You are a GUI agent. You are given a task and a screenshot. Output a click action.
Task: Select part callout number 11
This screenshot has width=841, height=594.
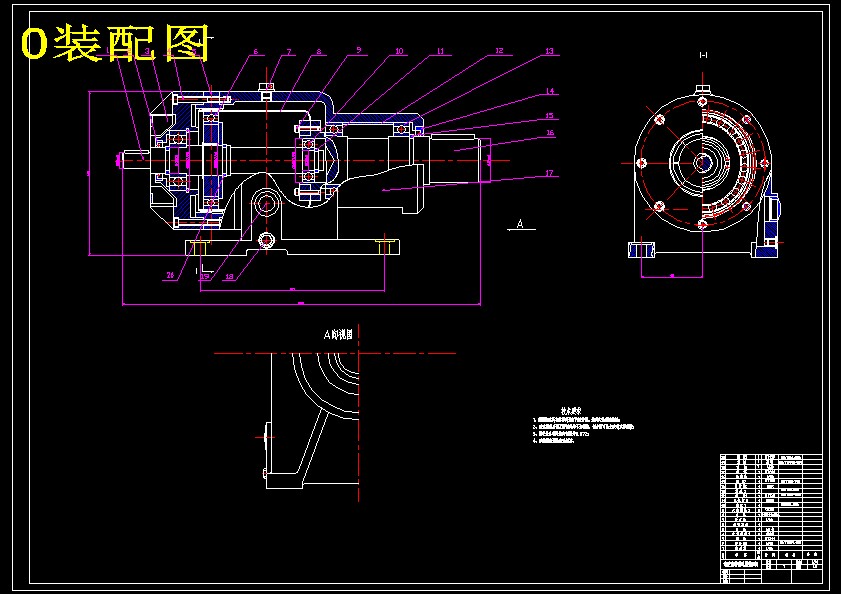tap(440, 52)
